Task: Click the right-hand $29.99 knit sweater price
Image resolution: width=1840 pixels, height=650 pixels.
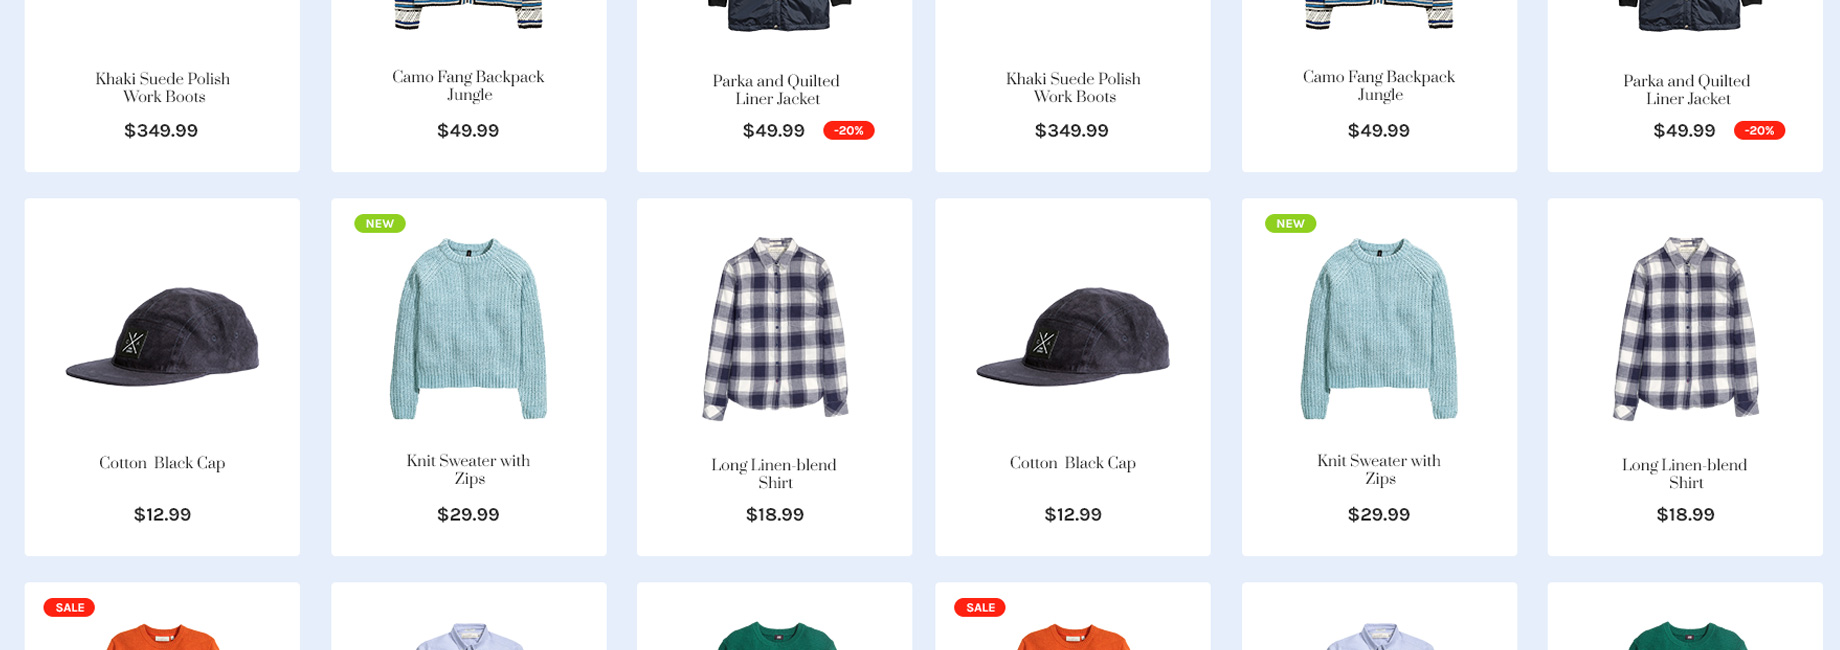Action: pos(1379,515)
